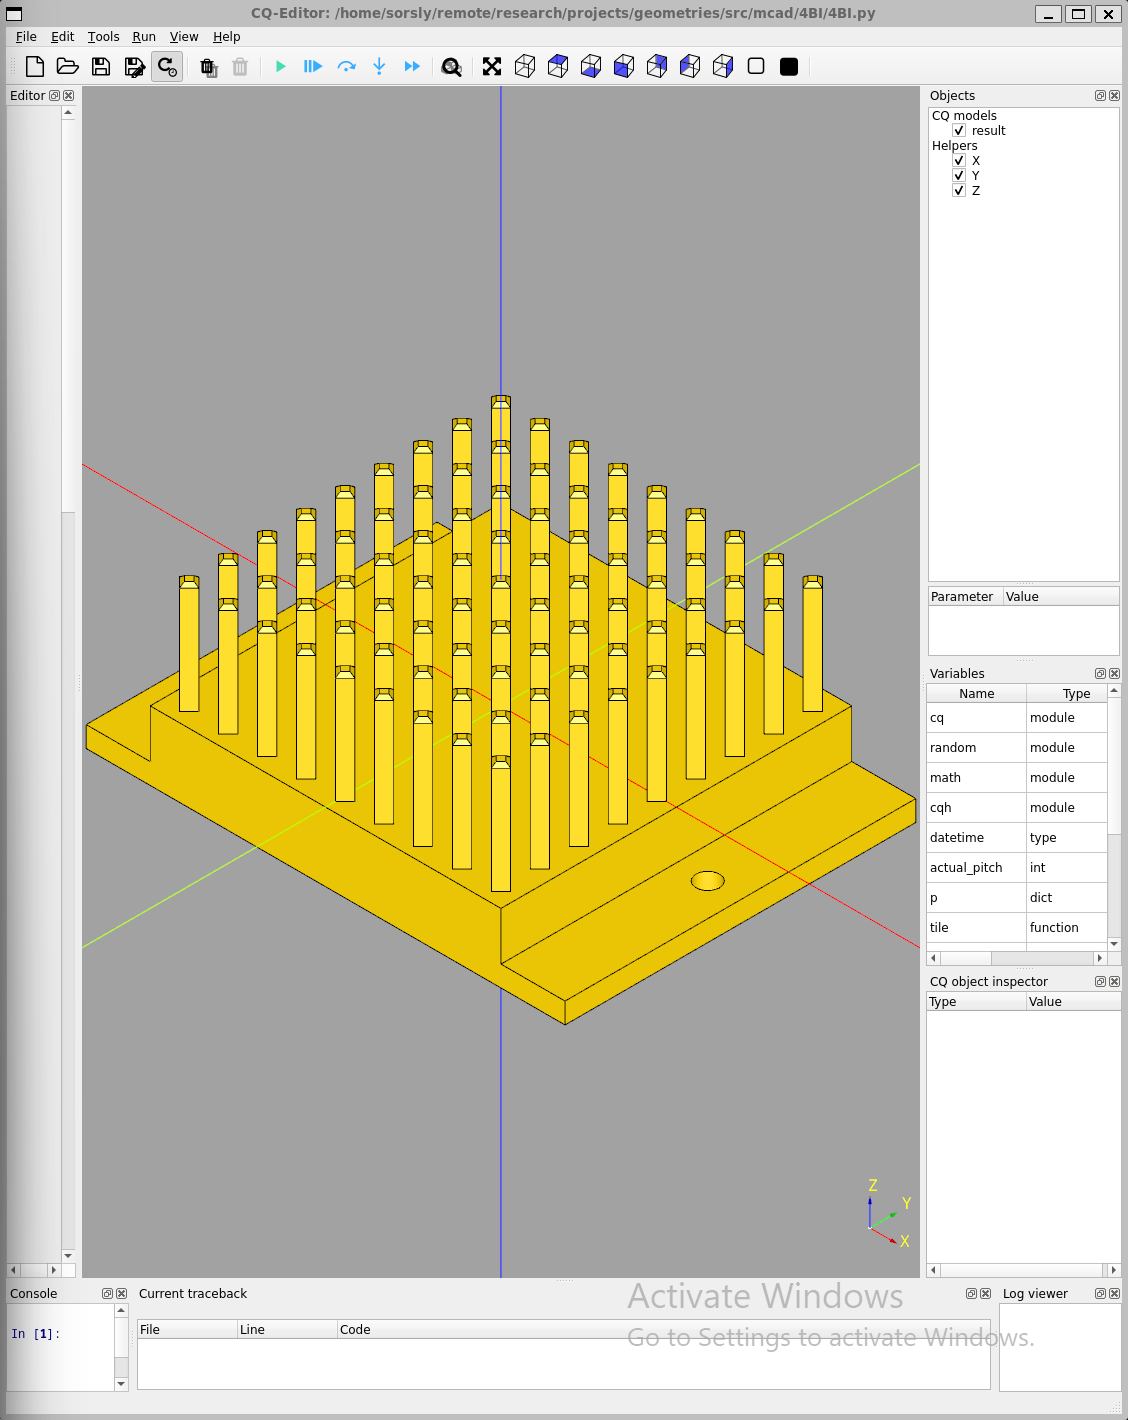Run the script with the play icon
Screen dimensions: 1128x1420
click(280, 67)
